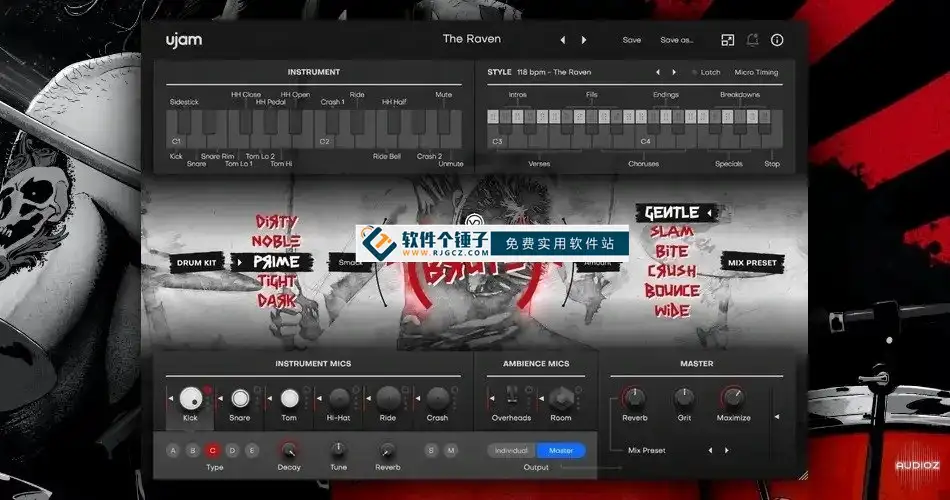Expand the Room channel left arrow

tap(542, 398)
